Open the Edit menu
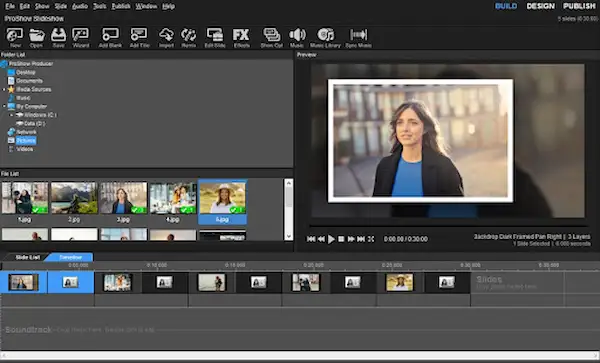This screenshot has width=600, height=363. point(24,7)
